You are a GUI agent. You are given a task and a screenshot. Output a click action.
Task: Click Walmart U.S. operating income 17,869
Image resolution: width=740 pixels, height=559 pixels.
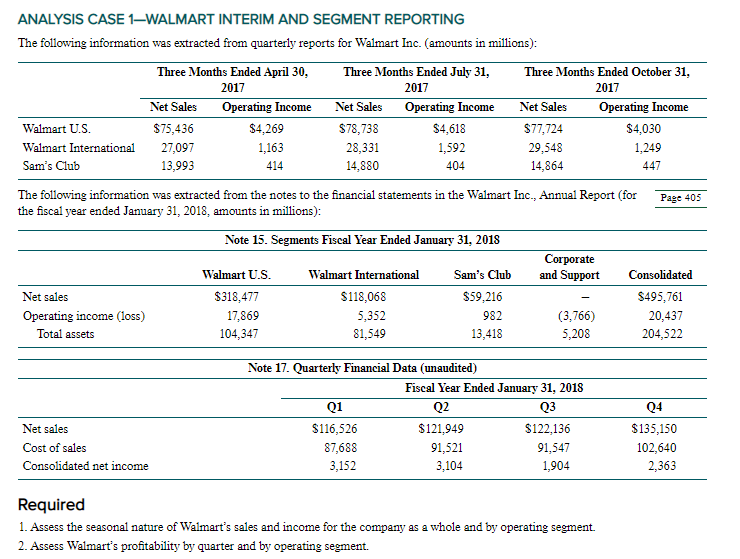[243, 316]
